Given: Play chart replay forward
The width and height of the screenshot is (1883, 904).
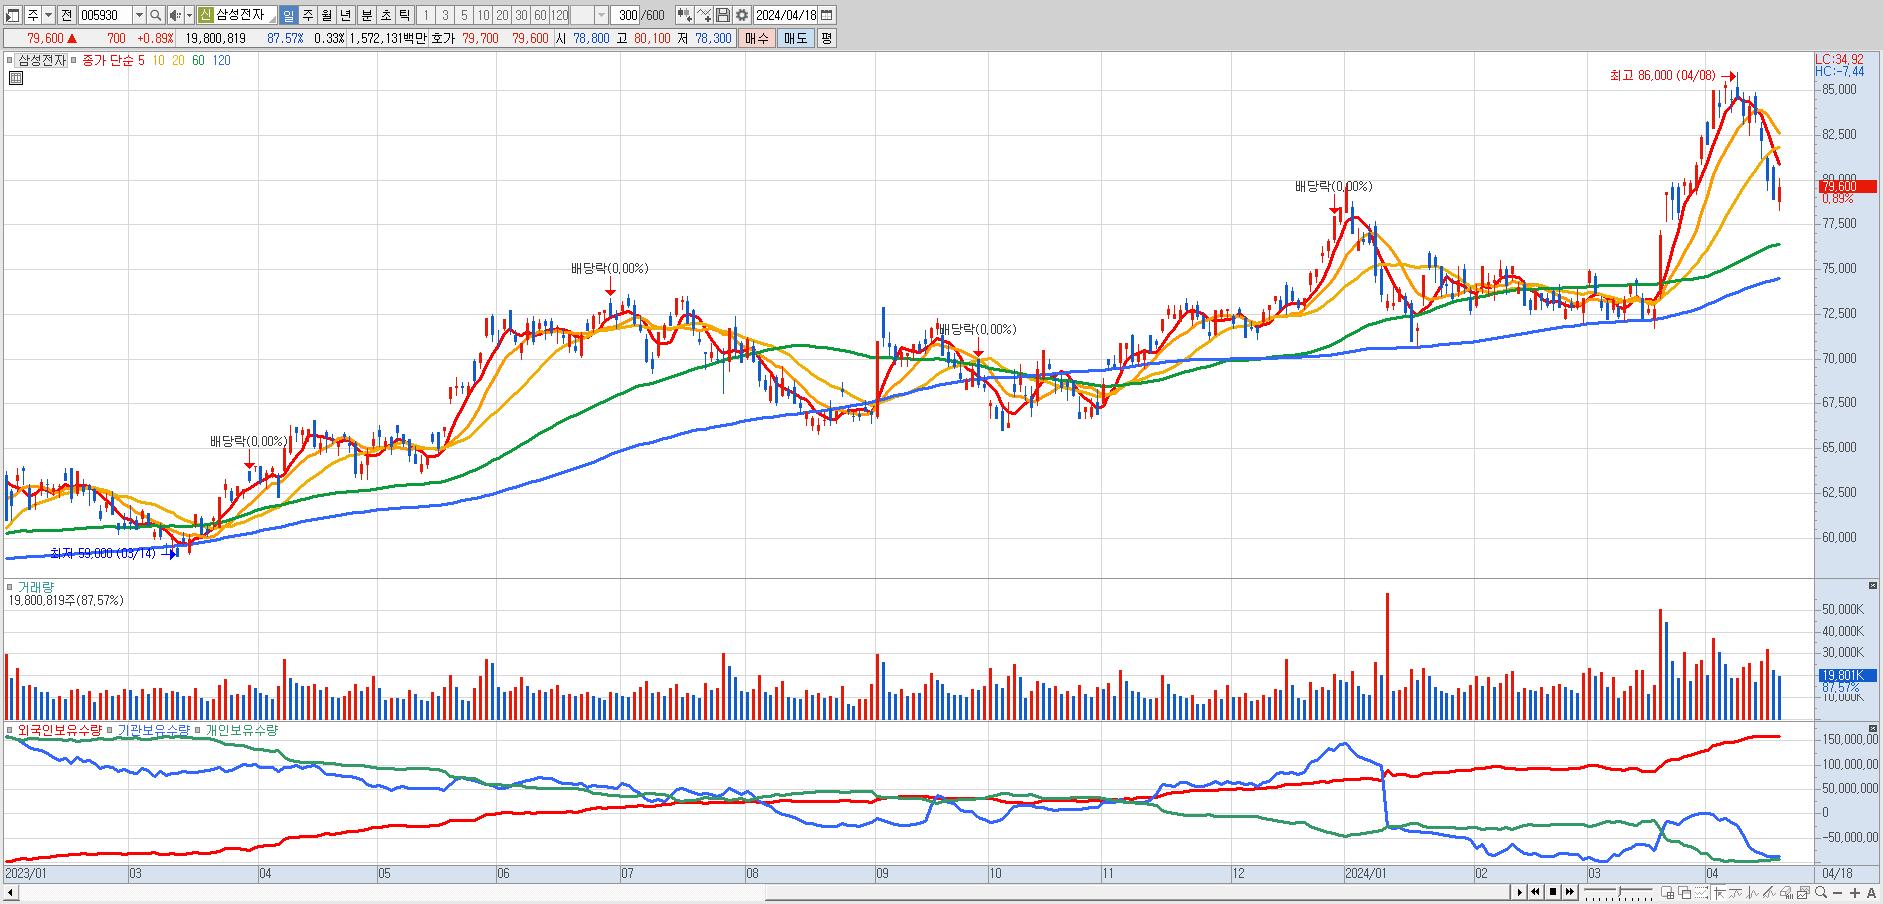Looking at the screenshot, I should [1519, 892].
